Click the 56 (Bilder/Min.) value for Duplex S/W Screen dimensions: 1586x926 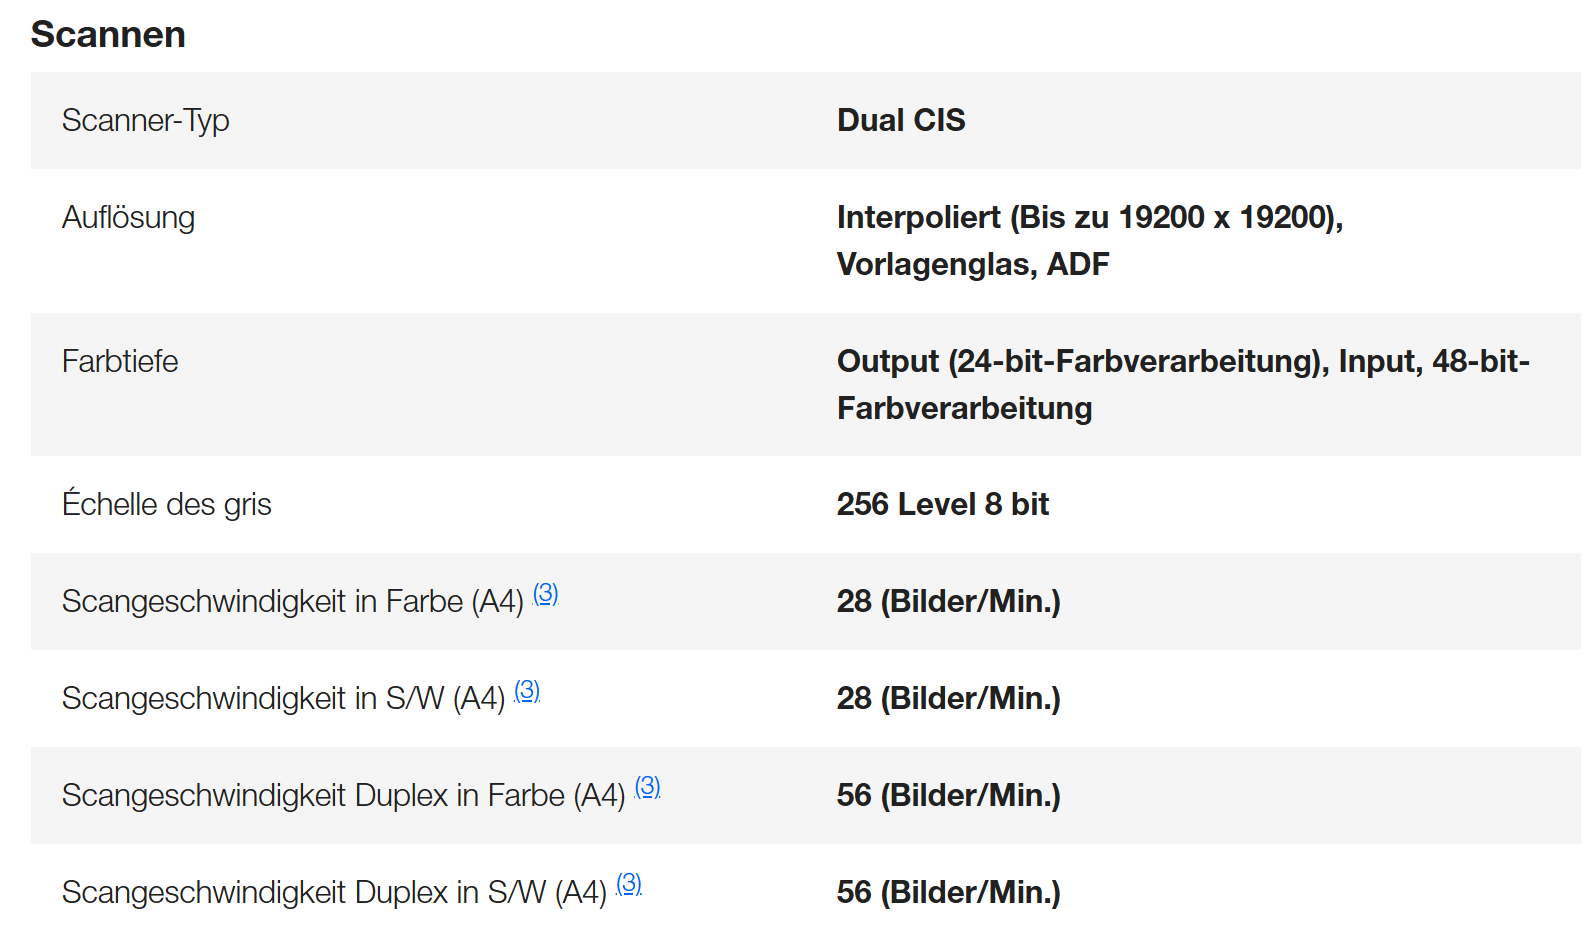click(949, 892)
